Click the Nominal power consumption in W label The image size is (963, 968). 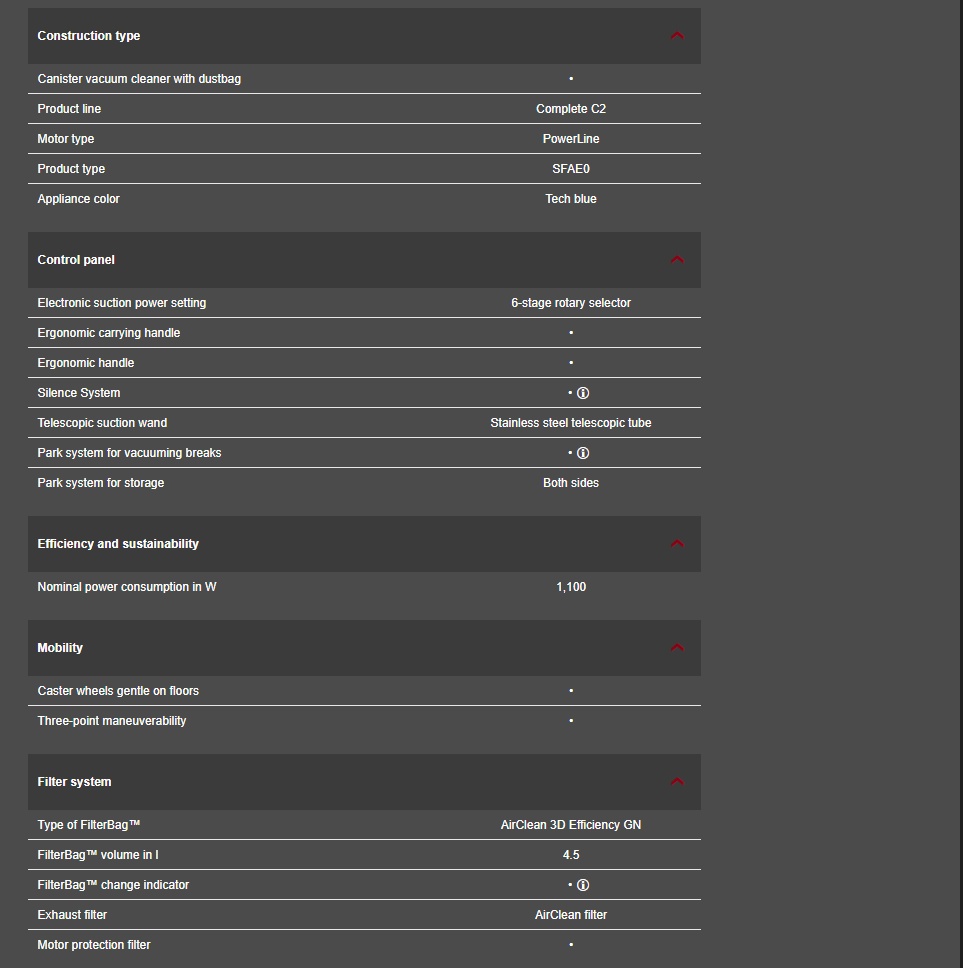click(127, 587)
